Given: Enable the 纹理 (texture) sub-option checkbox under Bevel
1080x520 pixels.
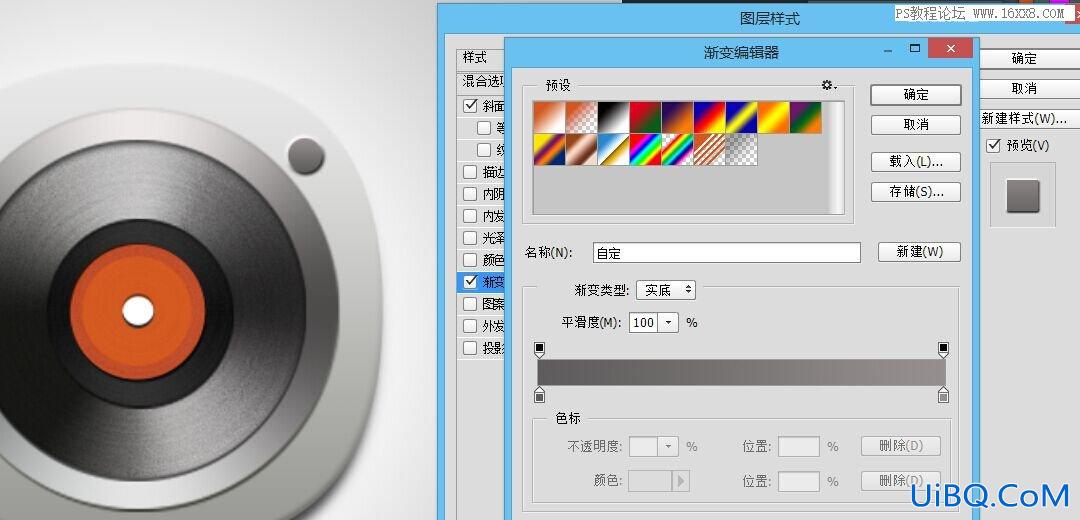Looking at the screenshot, I should tap(484, 149).
